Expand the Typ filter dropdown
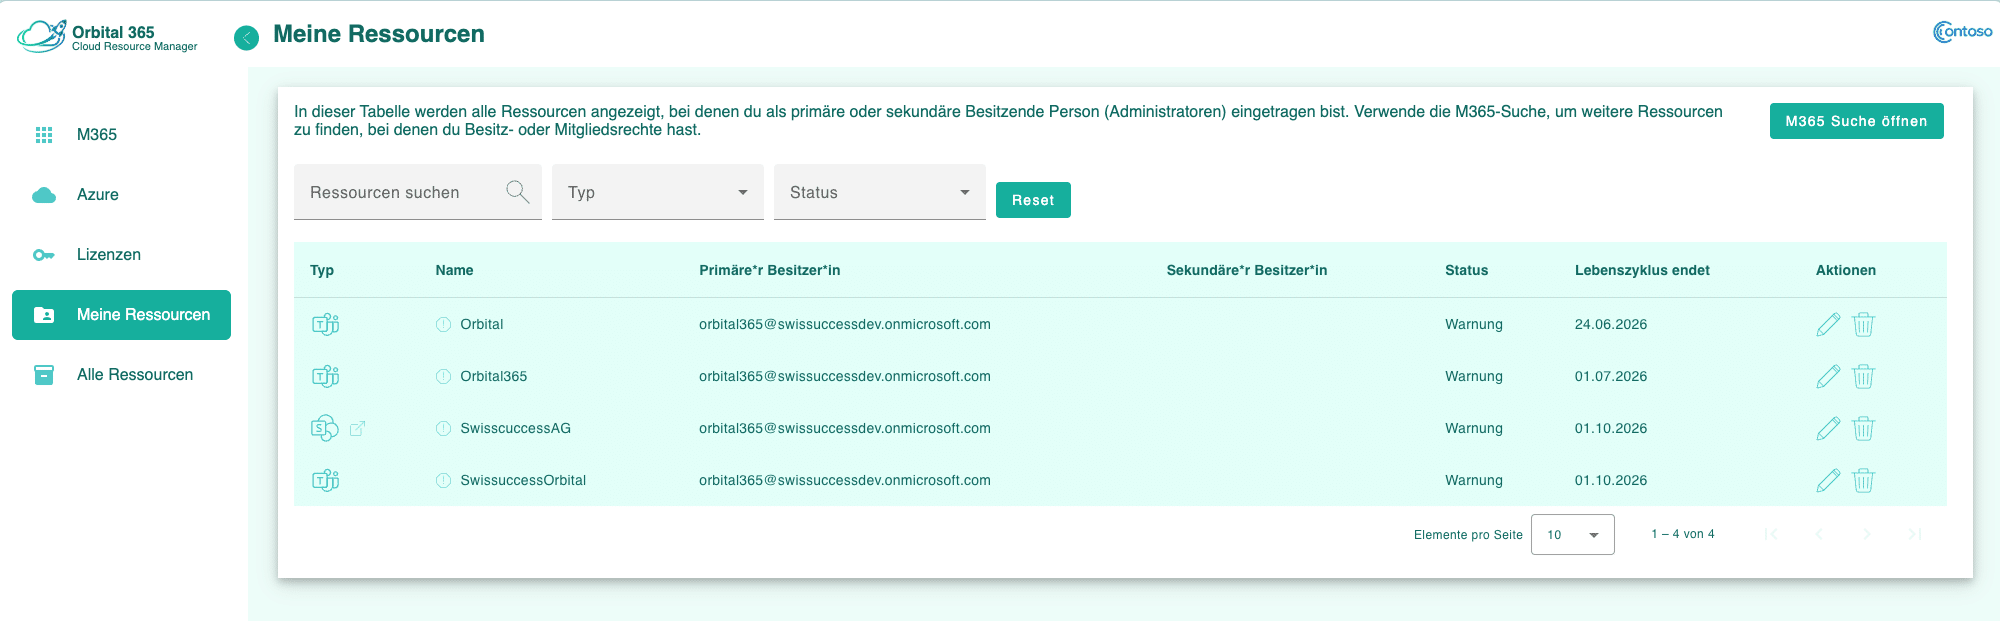 coord(657,192)
